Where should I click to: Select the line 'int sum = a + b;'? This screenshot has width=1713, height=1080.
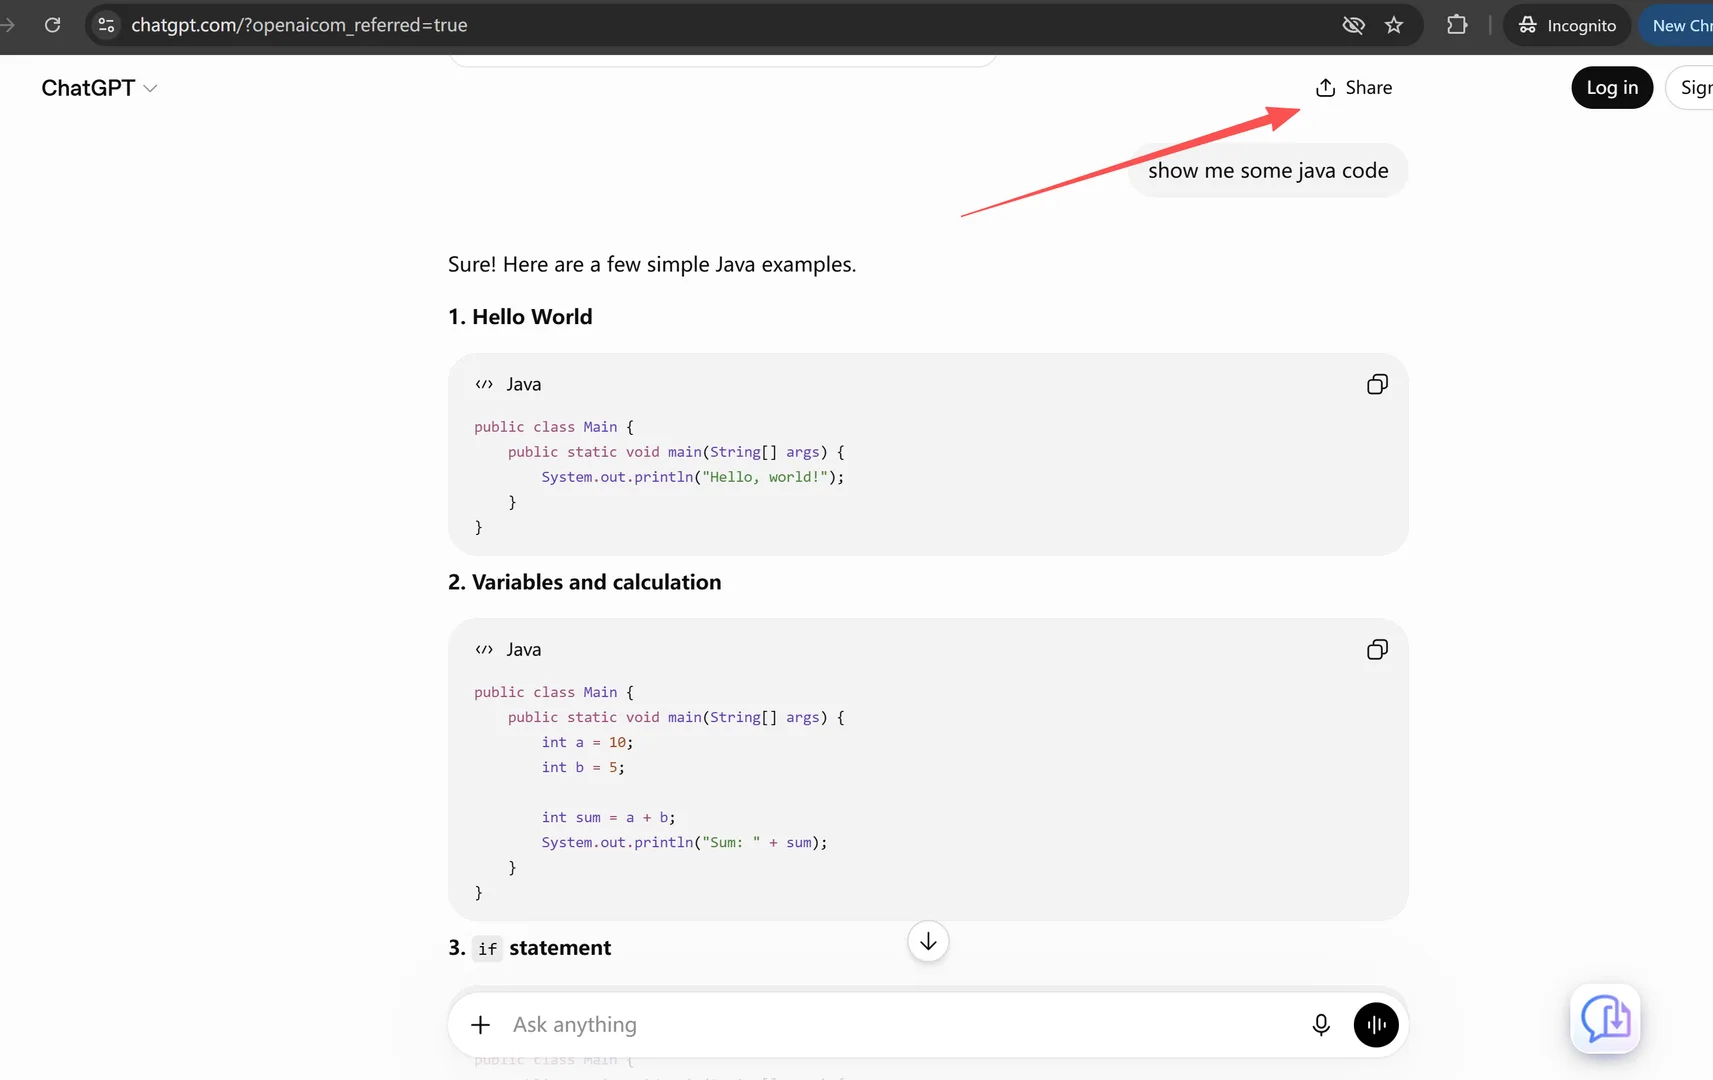(x=608, y=817)
